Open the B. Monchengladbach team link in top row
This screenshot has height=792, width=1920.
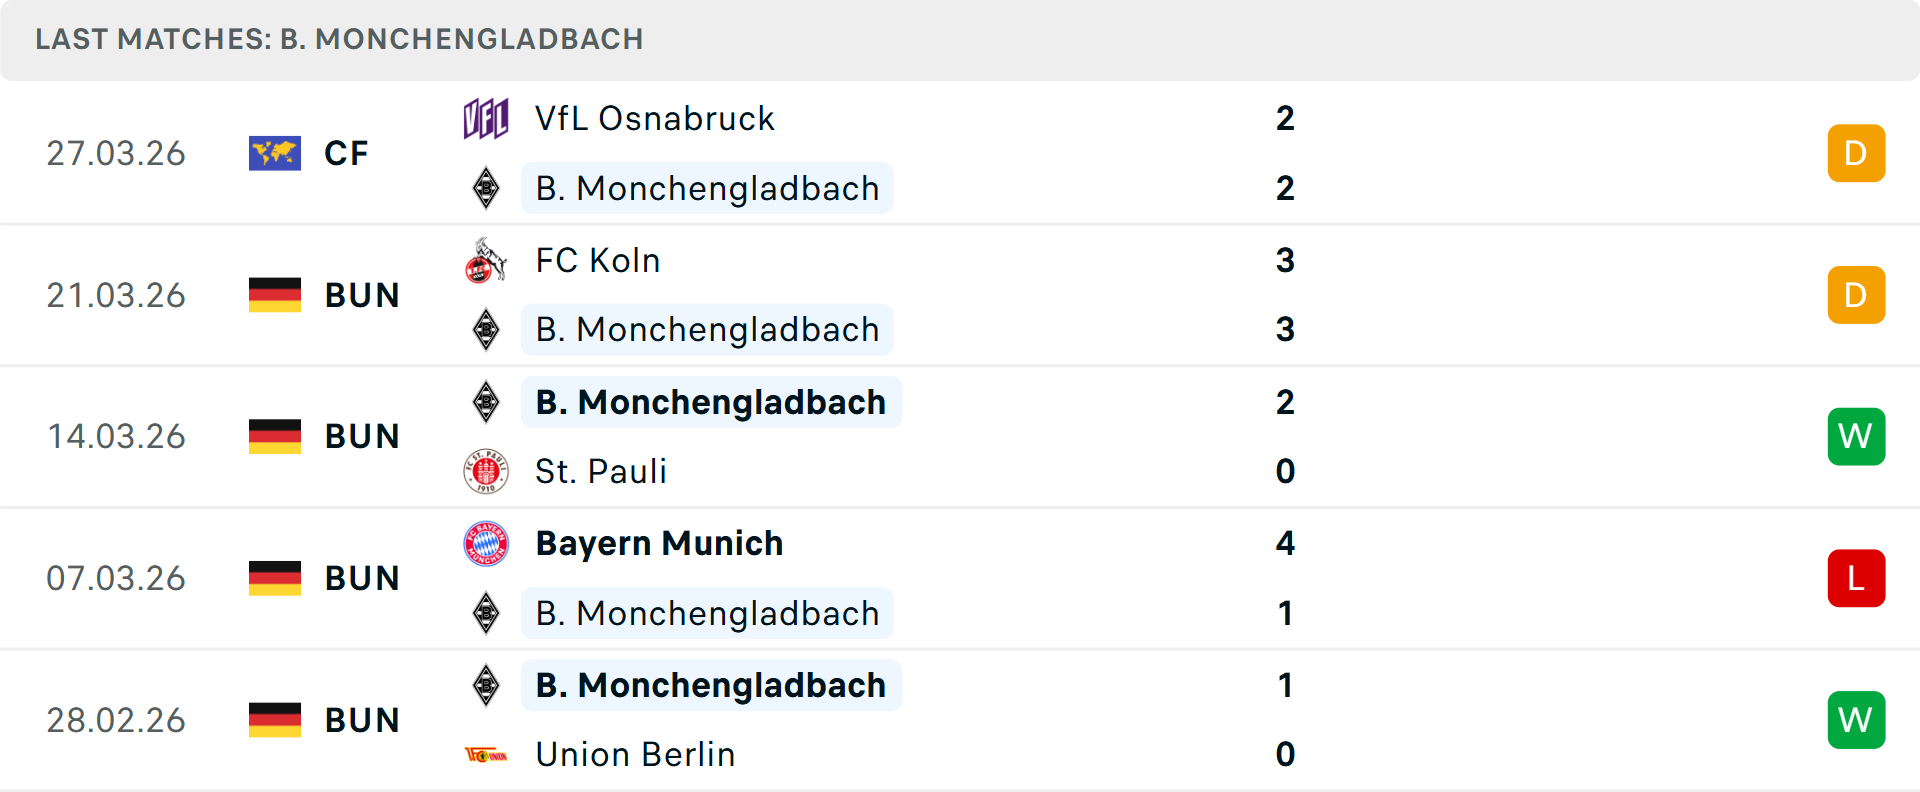point(707,188)
